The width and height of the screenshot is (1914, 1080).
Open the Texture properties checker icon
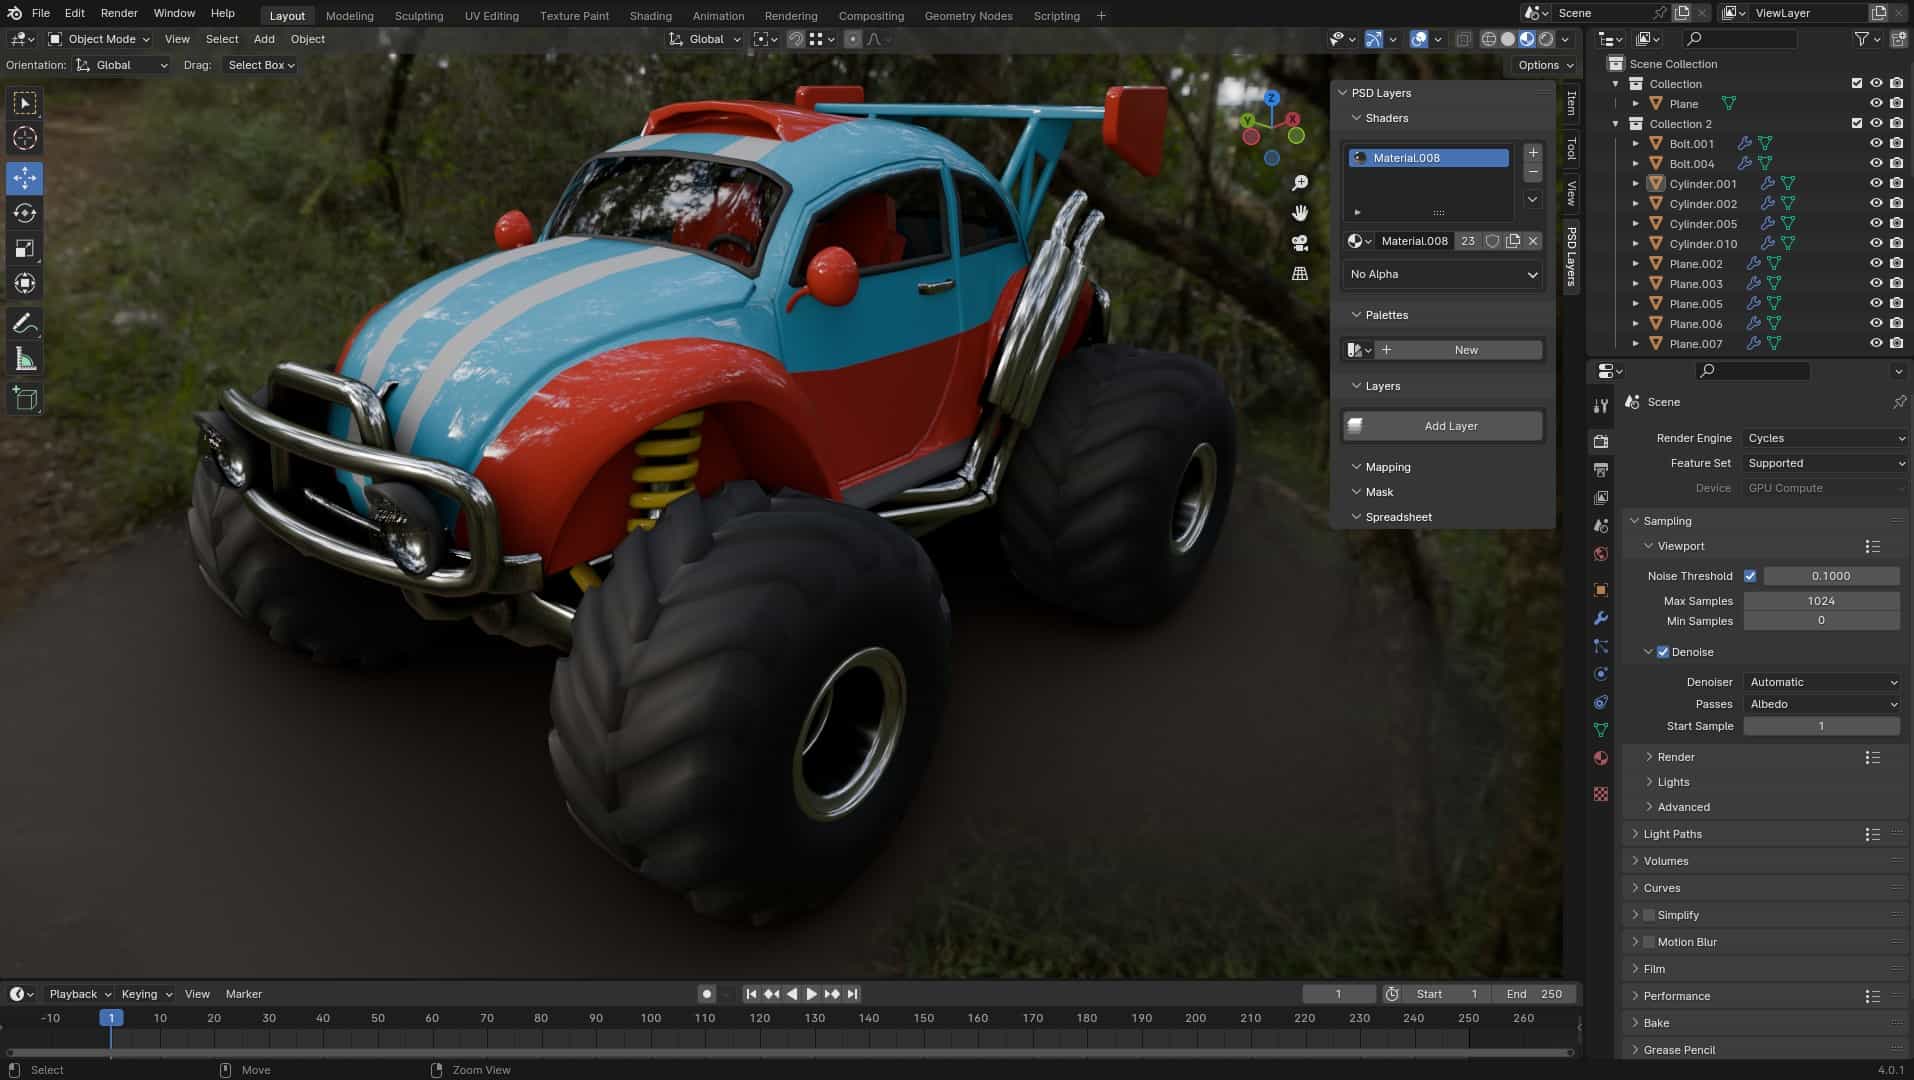(x=1601, y=794)
